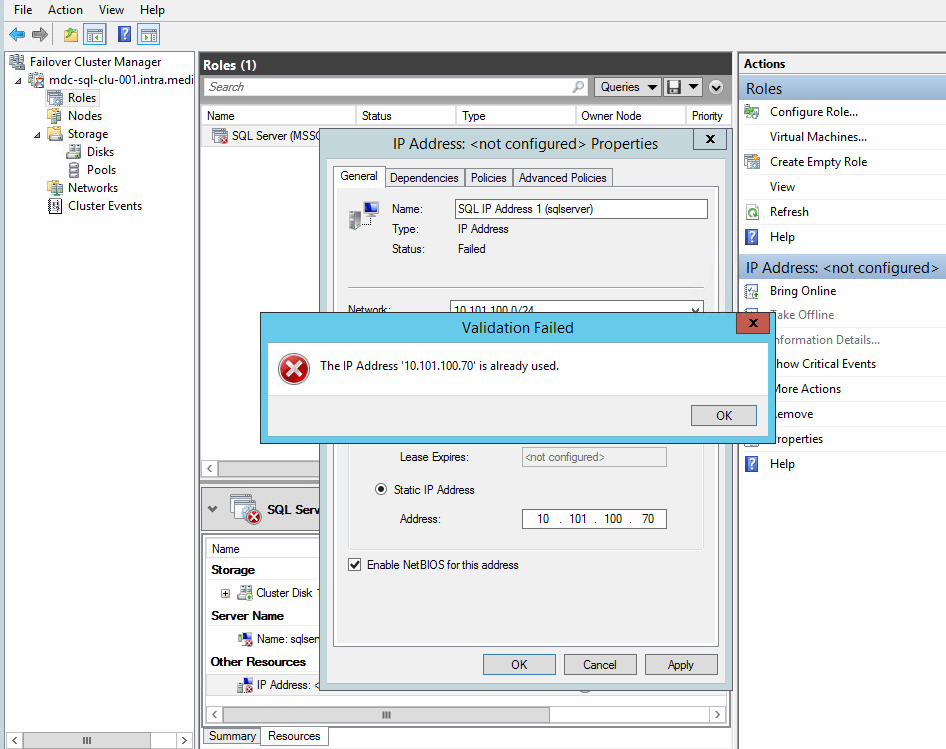Click Cancel in the Properties dialog
The image size is (946, 749).
[x=600, y=665]
